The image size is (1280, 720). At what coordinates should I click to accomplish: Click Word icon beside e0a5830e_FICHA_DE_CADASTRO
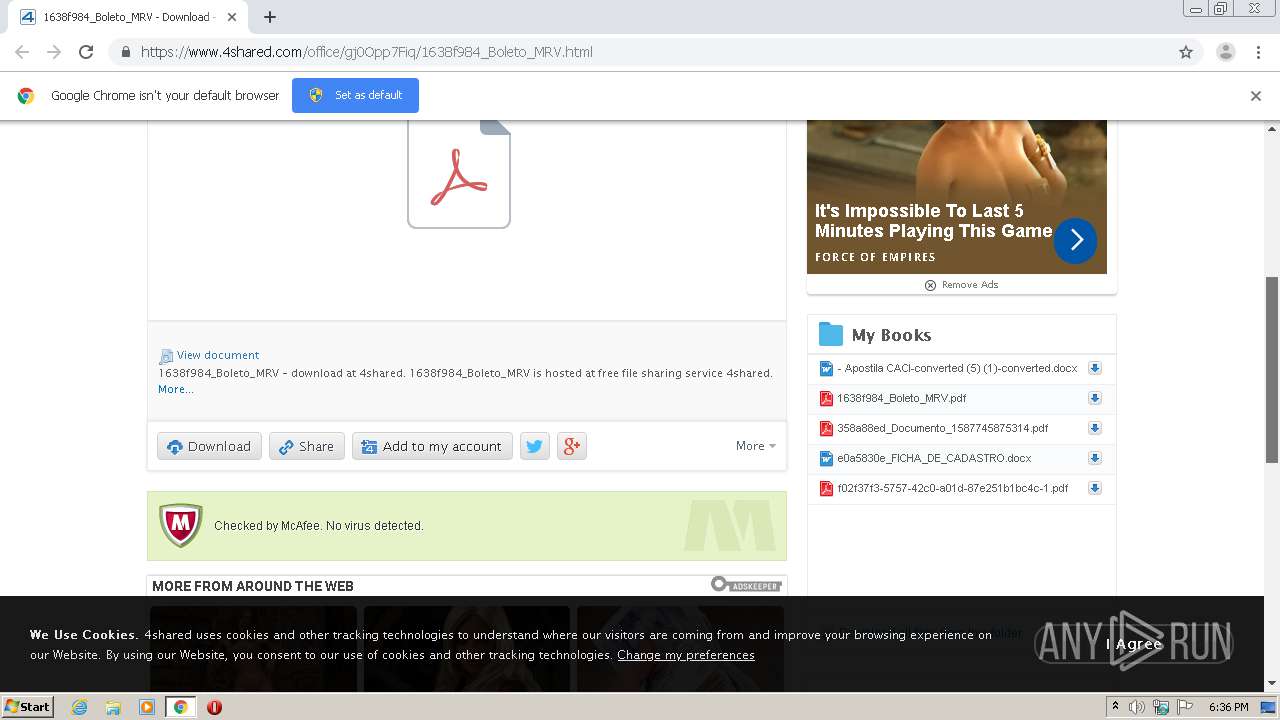[826, 458]
